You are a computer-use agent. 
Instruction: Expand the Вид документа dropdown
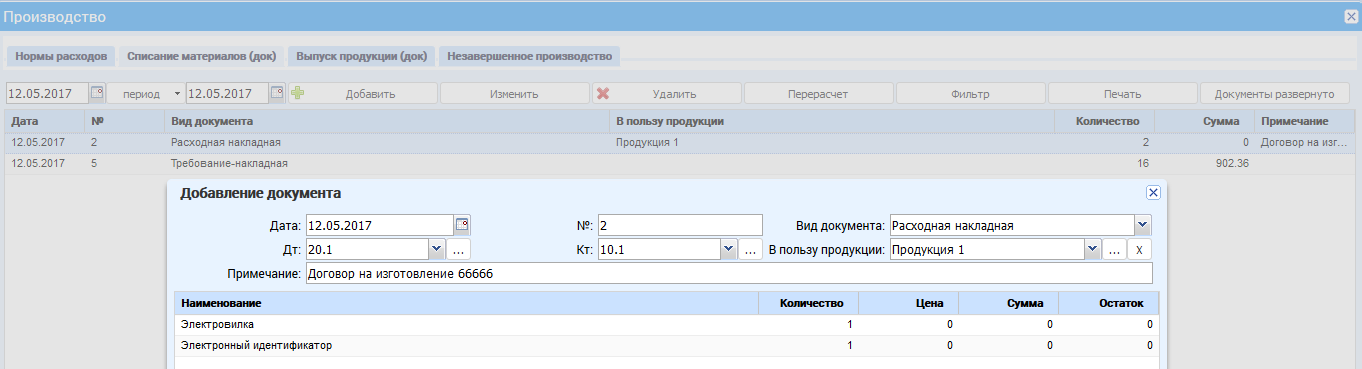(x=1143, y=225)
